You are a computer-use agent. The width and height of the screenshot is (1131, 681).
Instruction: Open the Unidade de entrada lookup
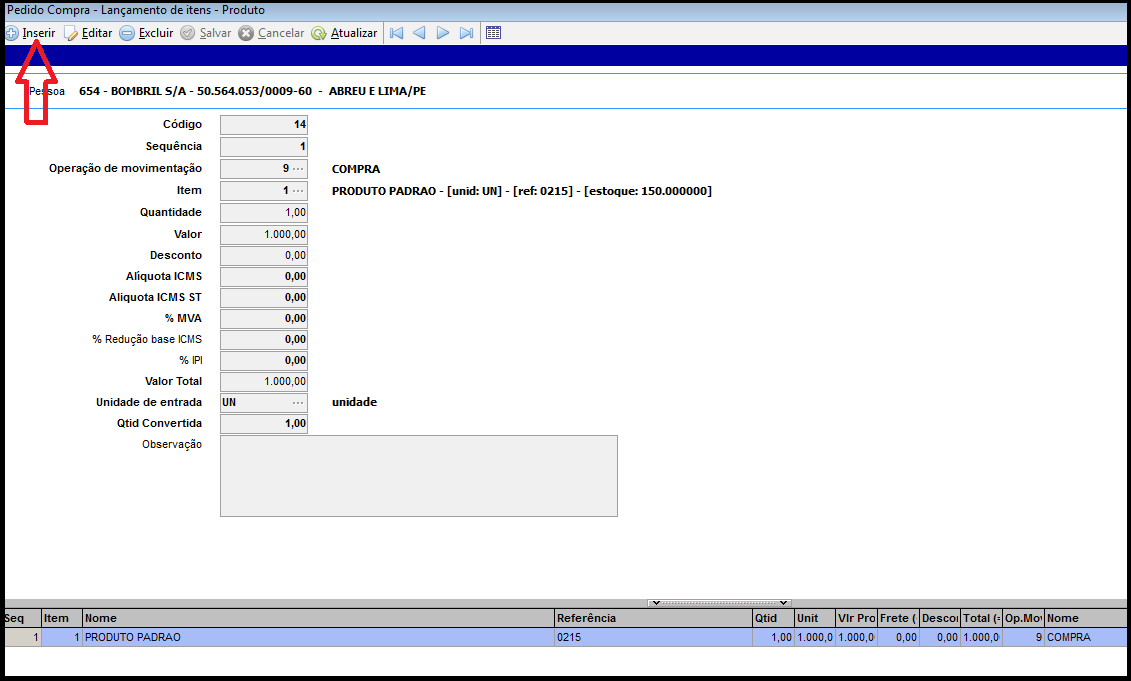298,402
